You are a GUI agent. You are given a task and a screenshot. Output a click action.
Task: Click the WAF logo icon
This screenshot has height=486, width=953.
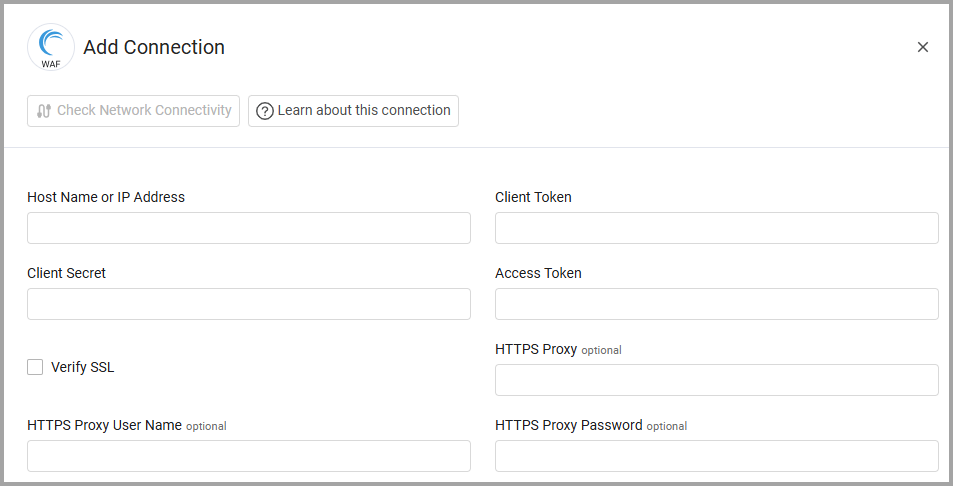(x=50, y=47)
